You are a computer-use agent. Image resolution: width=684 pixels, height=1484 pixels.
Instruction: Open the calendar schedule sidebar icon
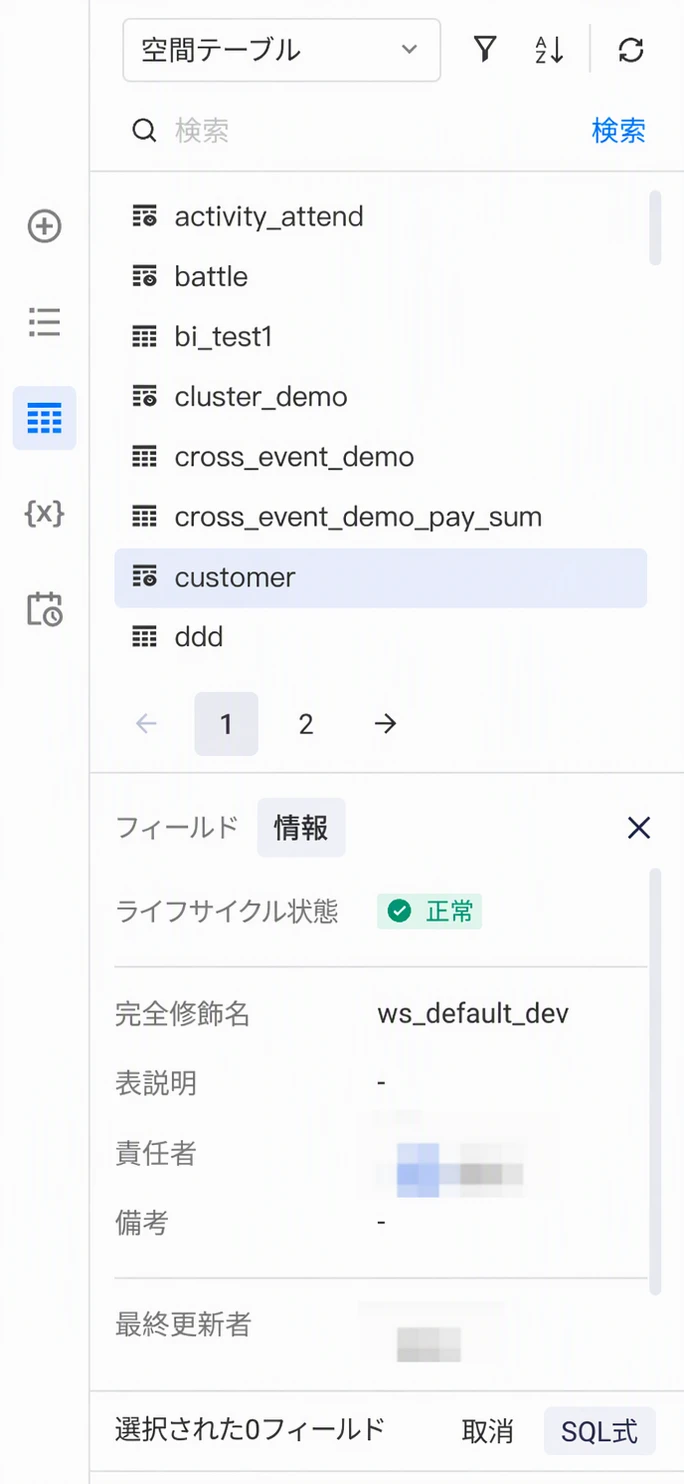(44, 609)
